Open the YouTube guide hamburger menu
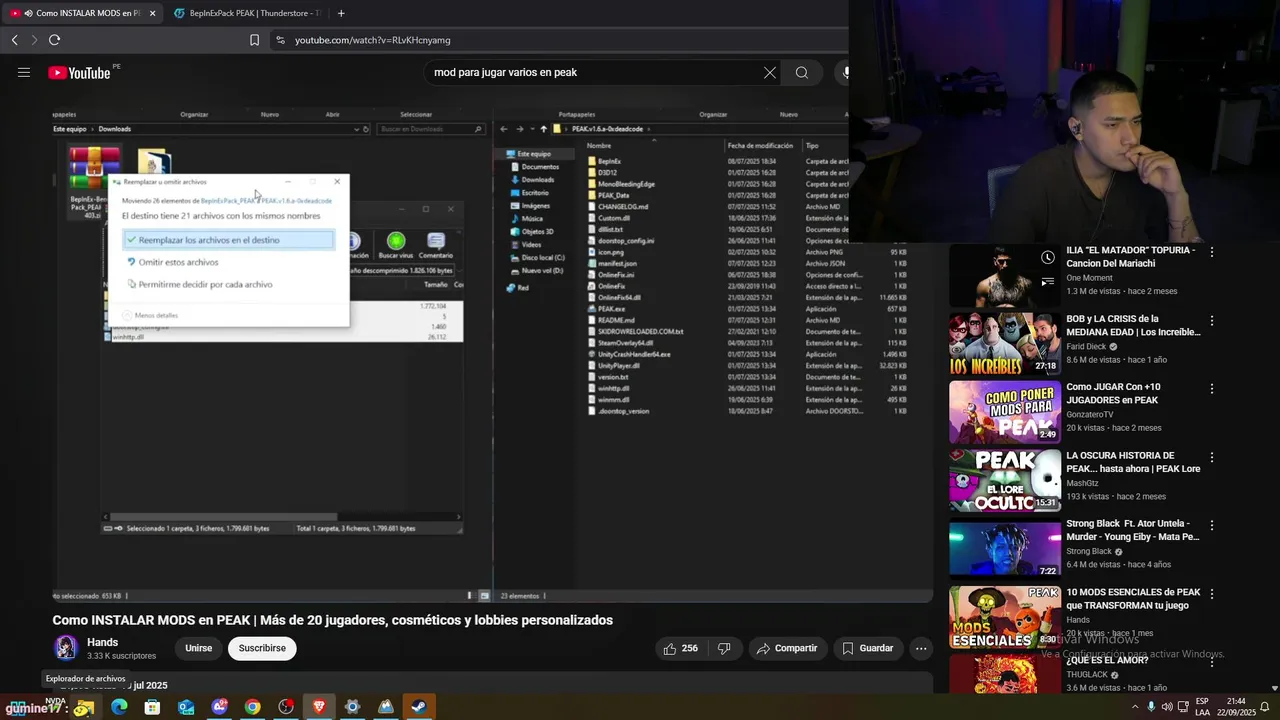The height and width of the screenshot is (720, 1280). 24,72
